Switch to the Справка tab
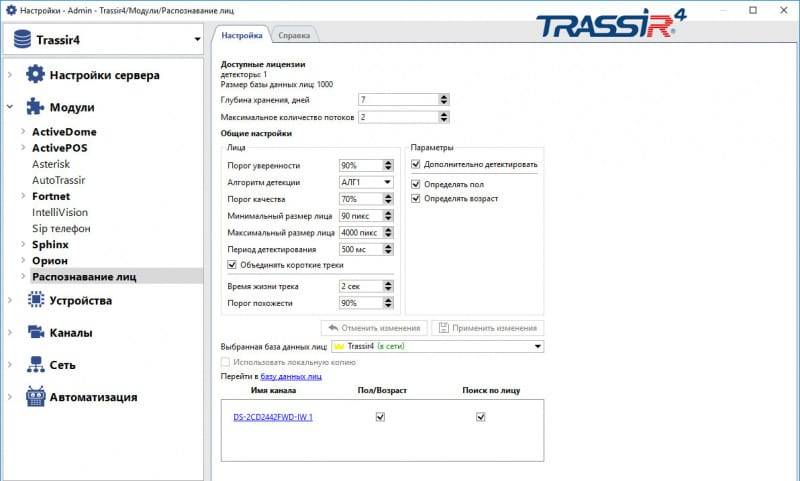The image size is (800, 481). tap(294, 35)
